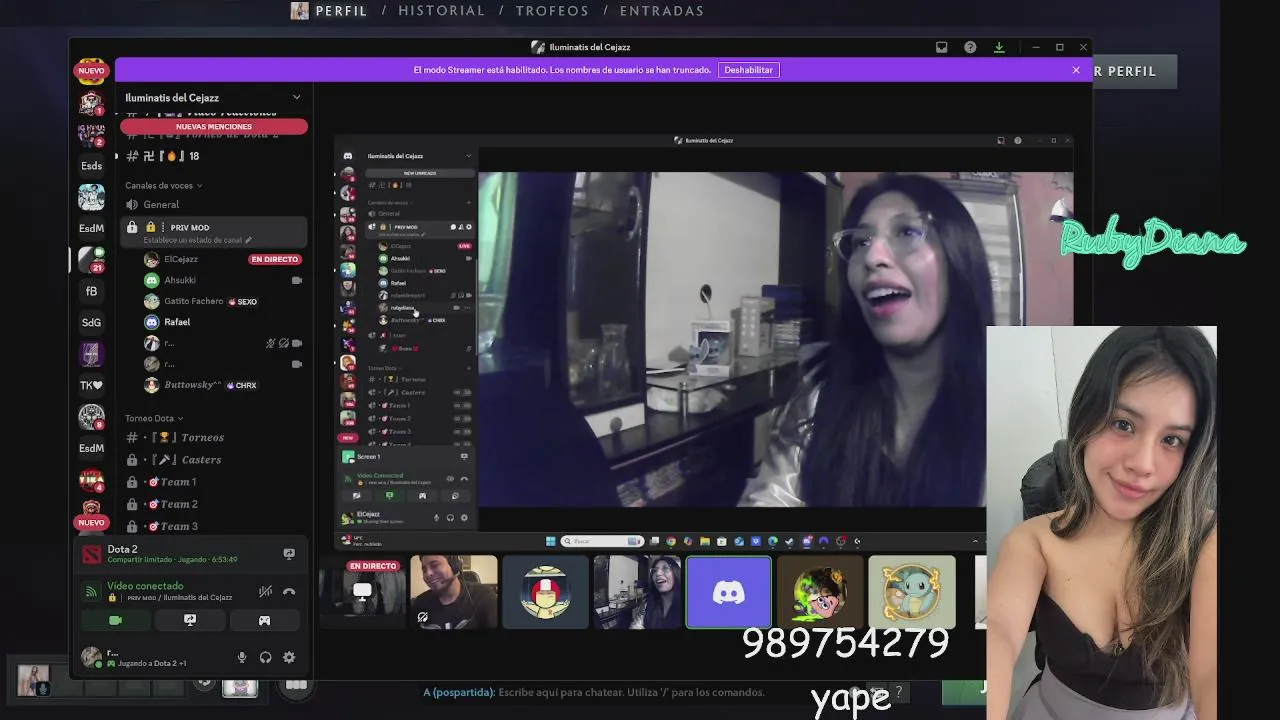This screenshot has width=1280, height=720.
Task: Open the upper EsdM server in sidebar
Action: tap(91, 228)
